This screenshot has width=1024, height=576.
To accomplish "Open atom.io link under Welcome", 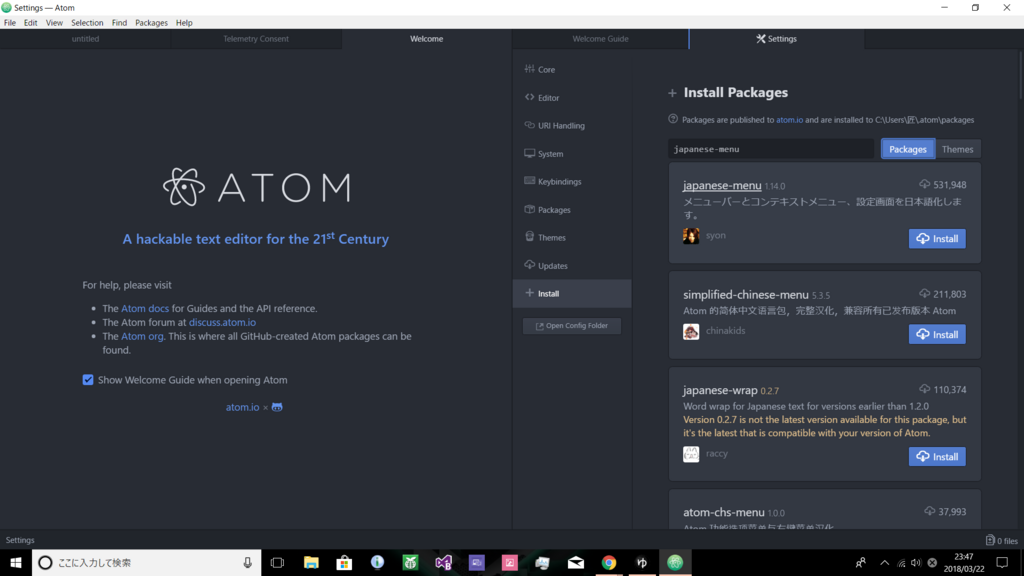I will pos(242,407).
